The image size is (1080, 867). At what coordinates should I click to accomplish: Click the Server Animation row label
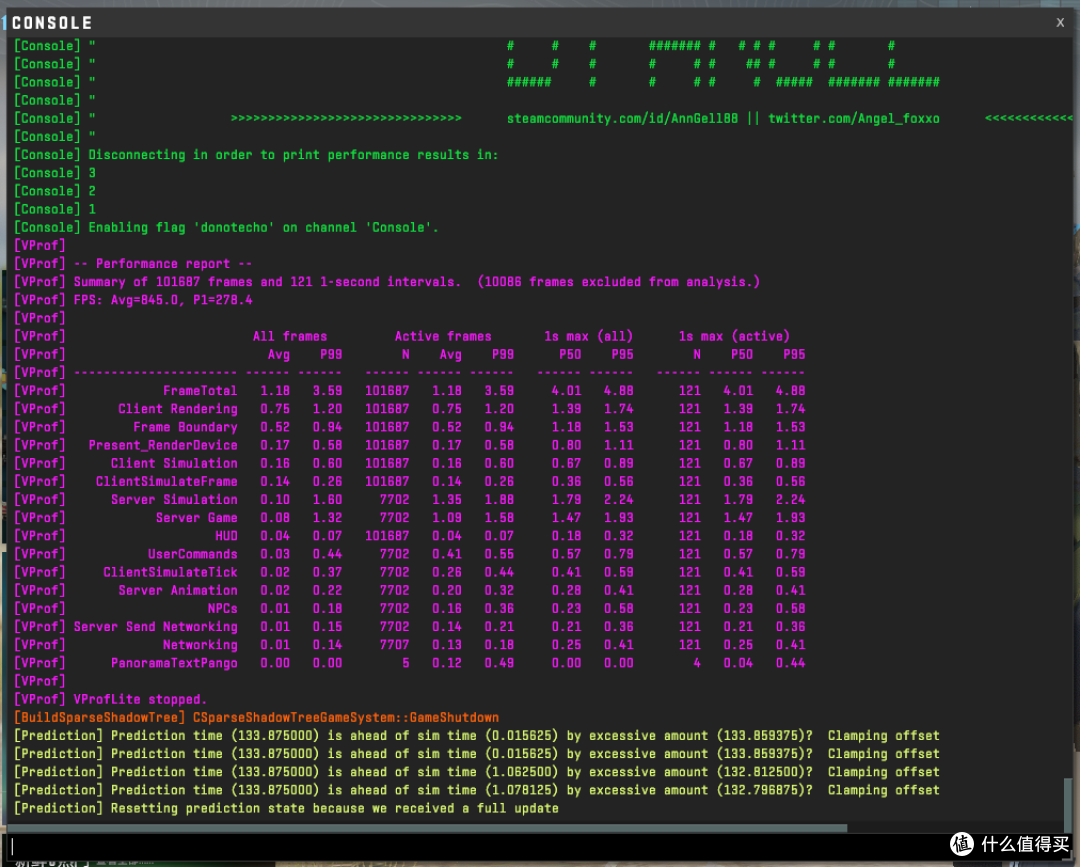pyautogui.click(x=178, y=591)
